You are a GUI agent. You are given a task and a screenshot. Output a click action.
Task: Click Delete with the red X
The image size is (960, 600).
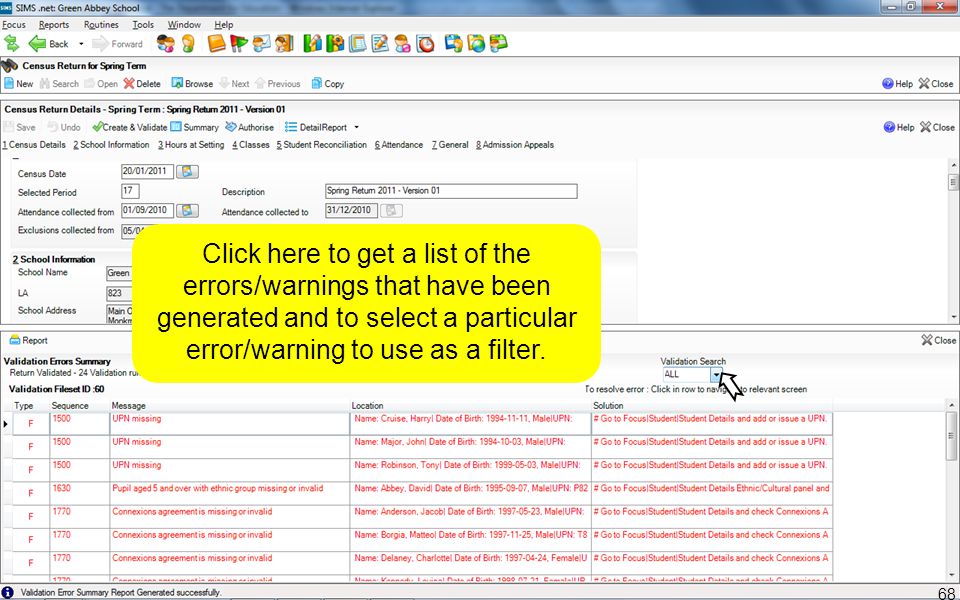pyautogui.click(x=142, y=84)
